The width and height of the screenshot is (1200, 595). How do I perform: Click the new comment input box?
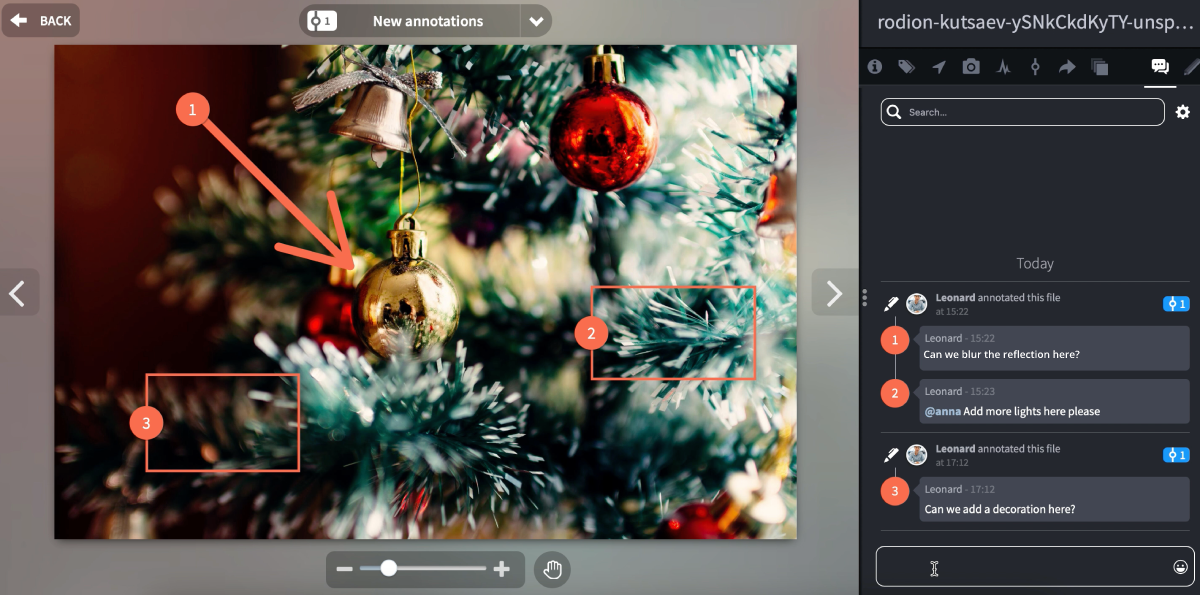(1035, 566)
